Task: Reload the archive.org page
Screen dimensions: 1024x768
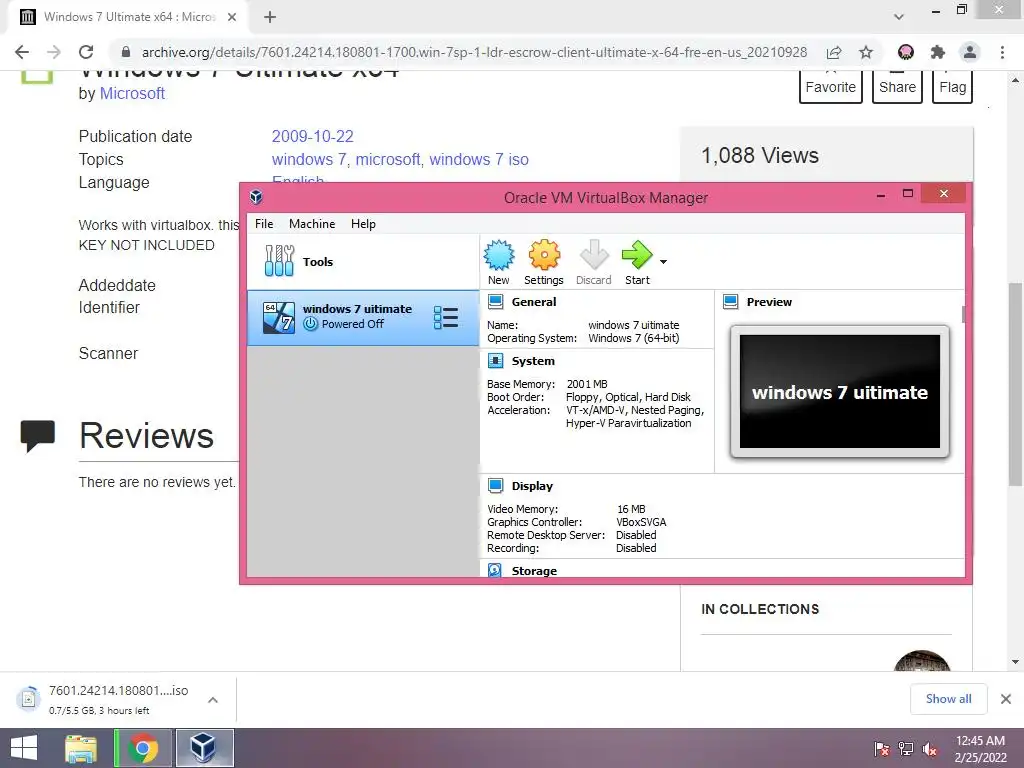Action: [86, 52]
